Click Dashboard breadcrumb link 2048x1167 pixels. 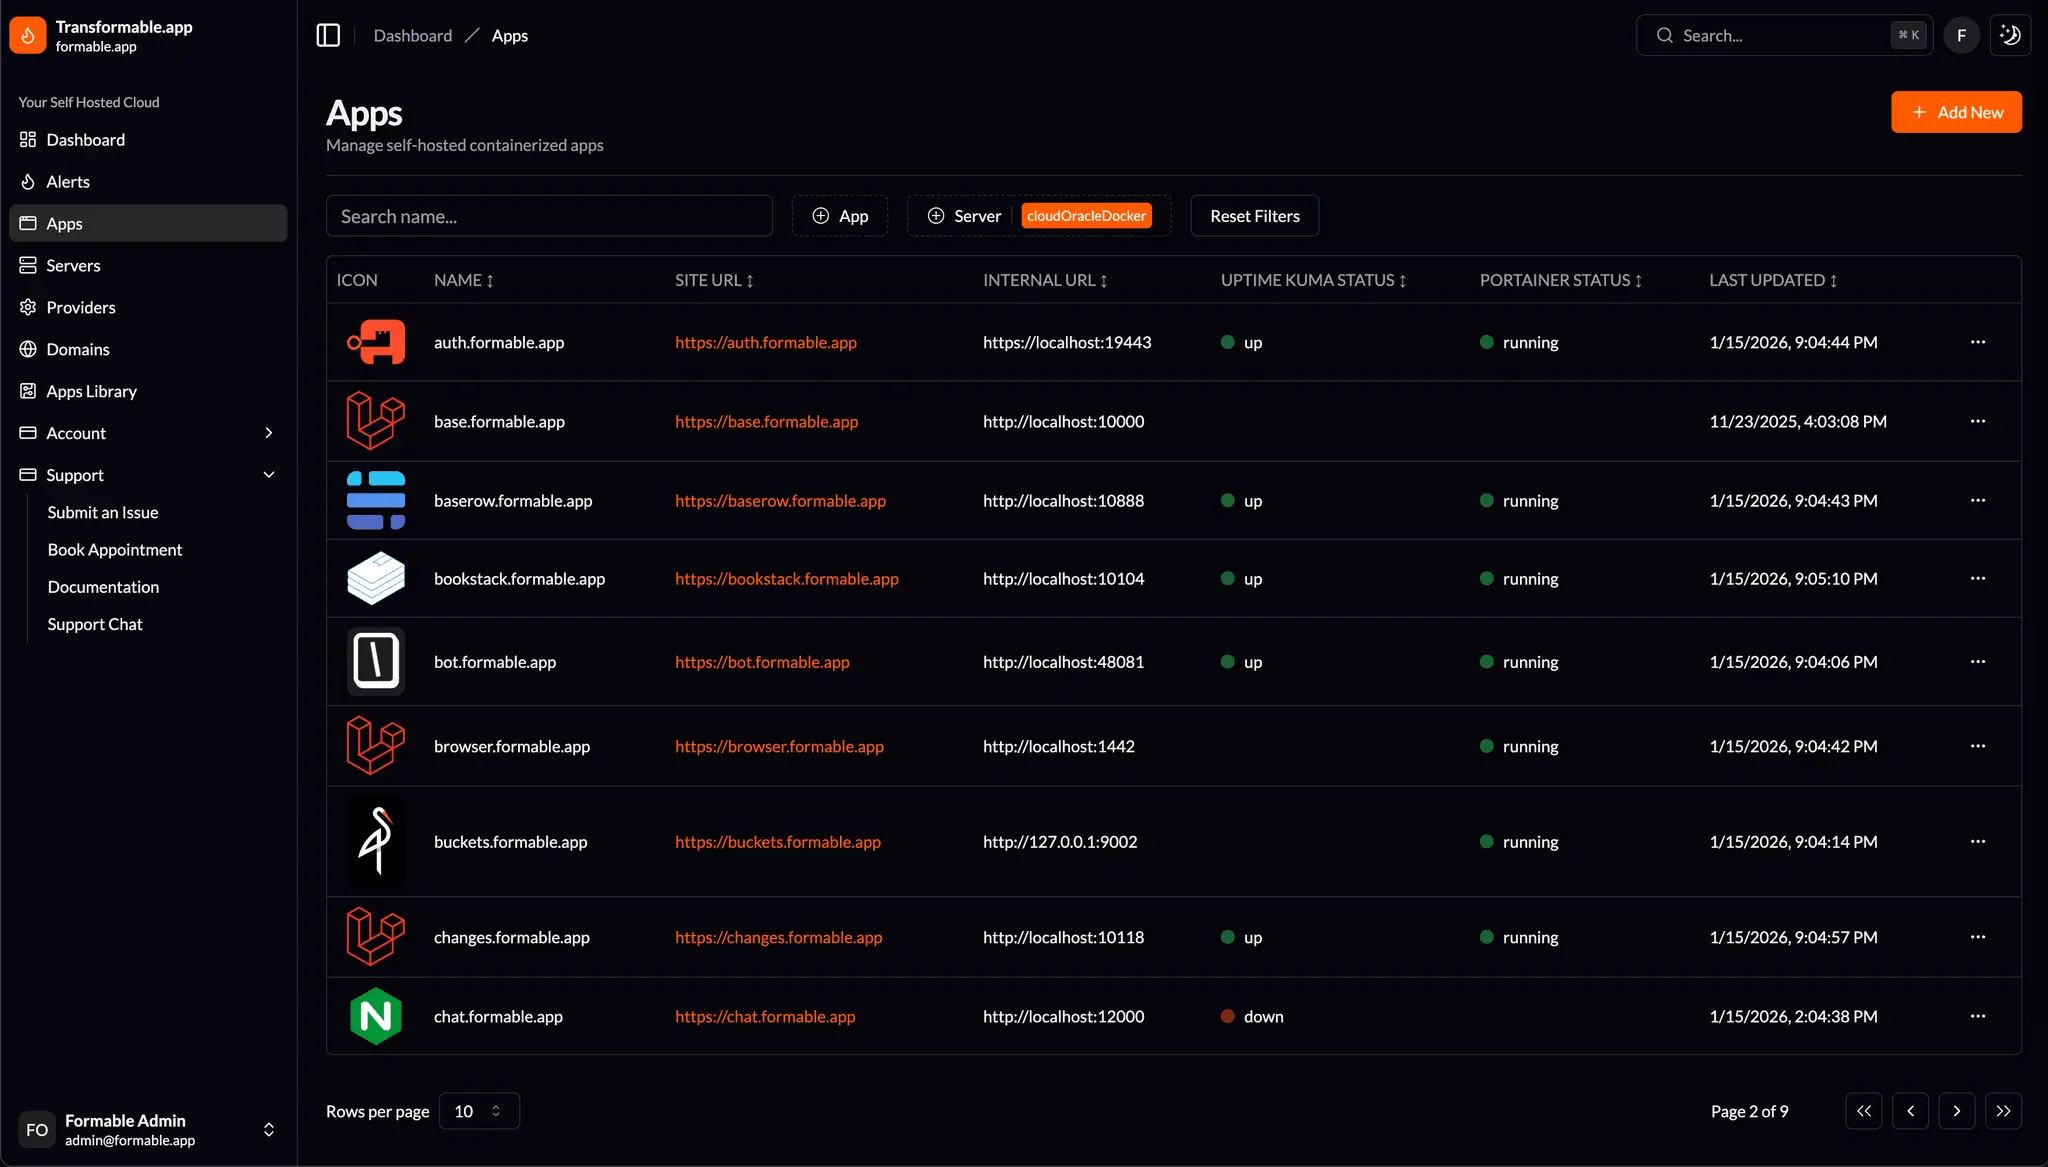pyautogui.click(x=413, y=36)
